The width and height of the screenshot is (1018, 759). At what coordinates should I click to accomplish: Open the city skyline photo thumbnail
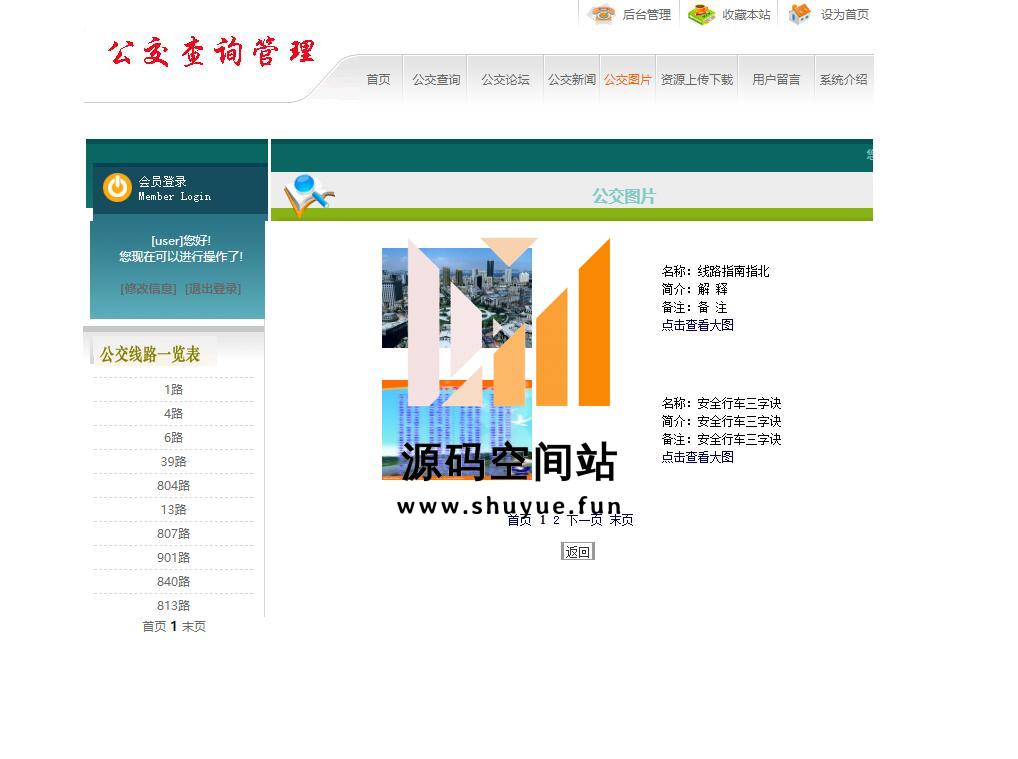pos(456,298)
